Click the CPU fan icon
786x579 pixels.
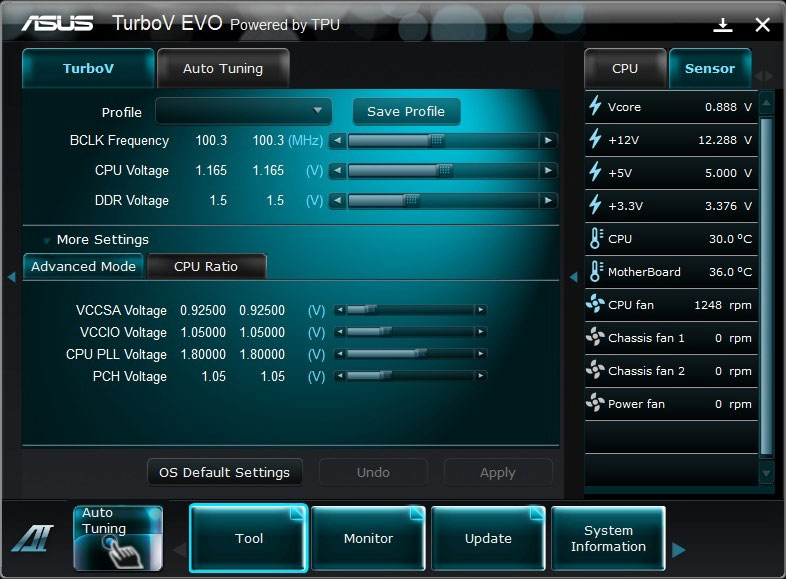click(x=595, y=304)
